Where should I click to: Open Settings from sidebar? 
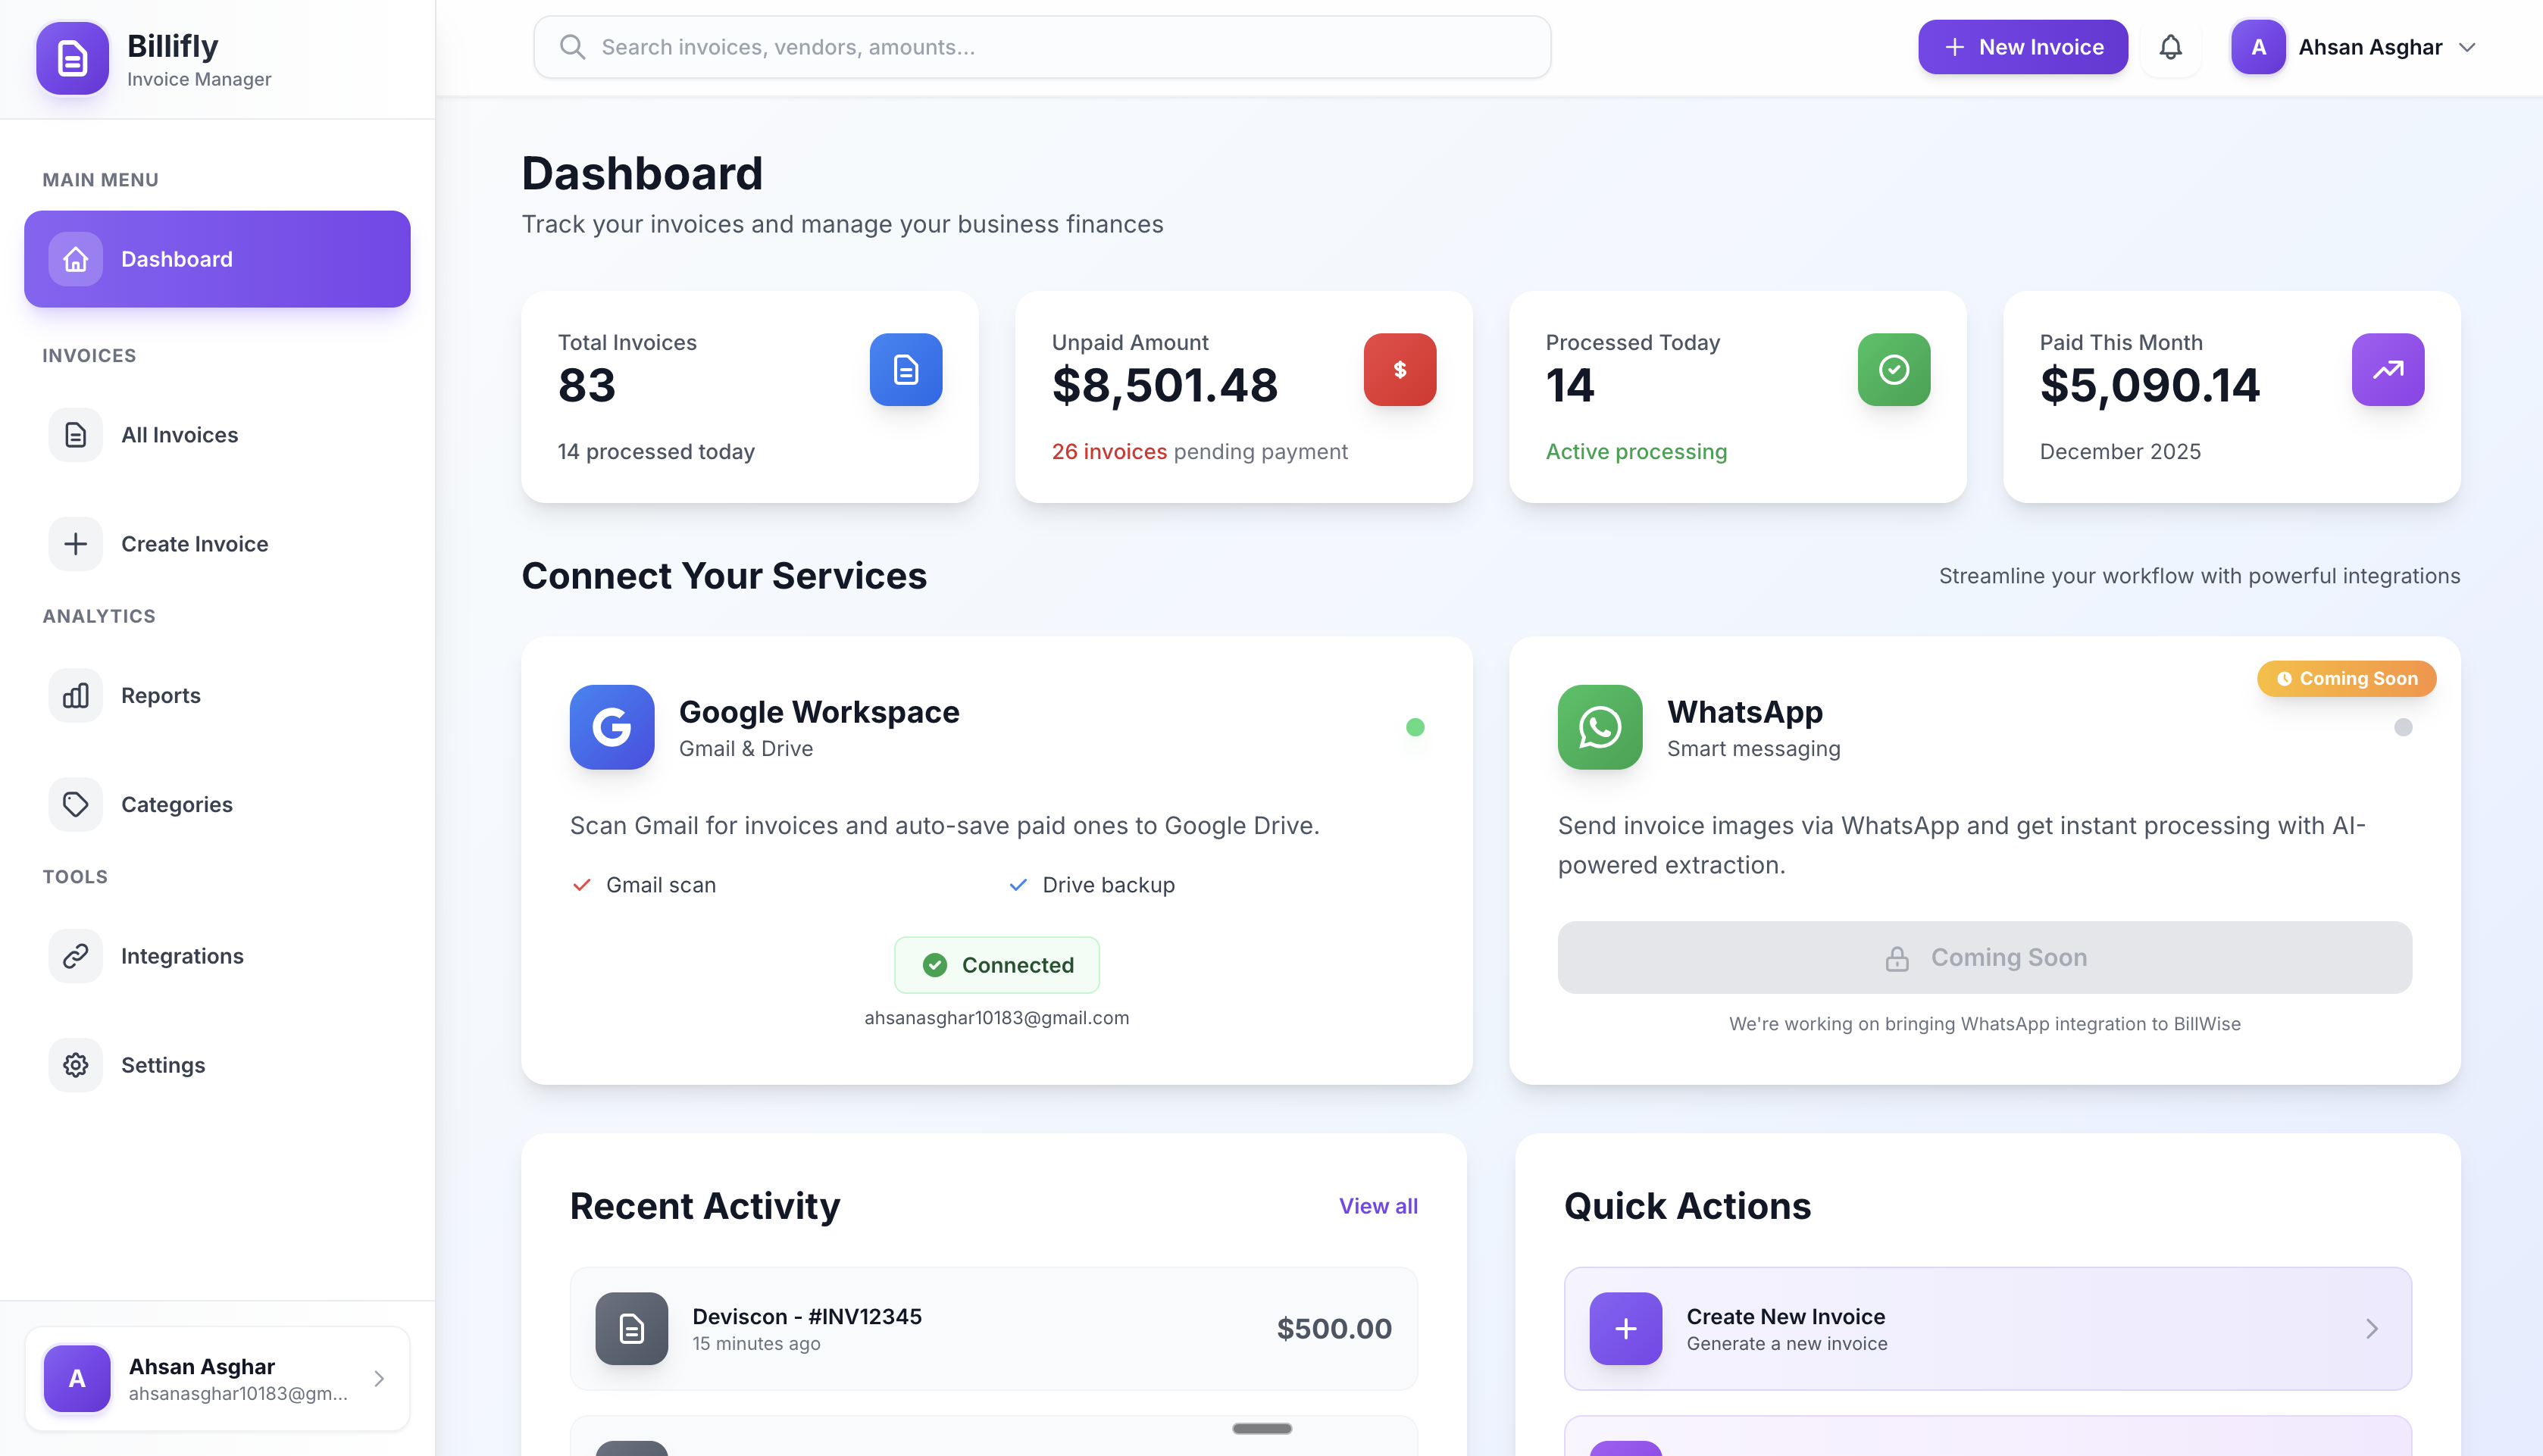217,1065
